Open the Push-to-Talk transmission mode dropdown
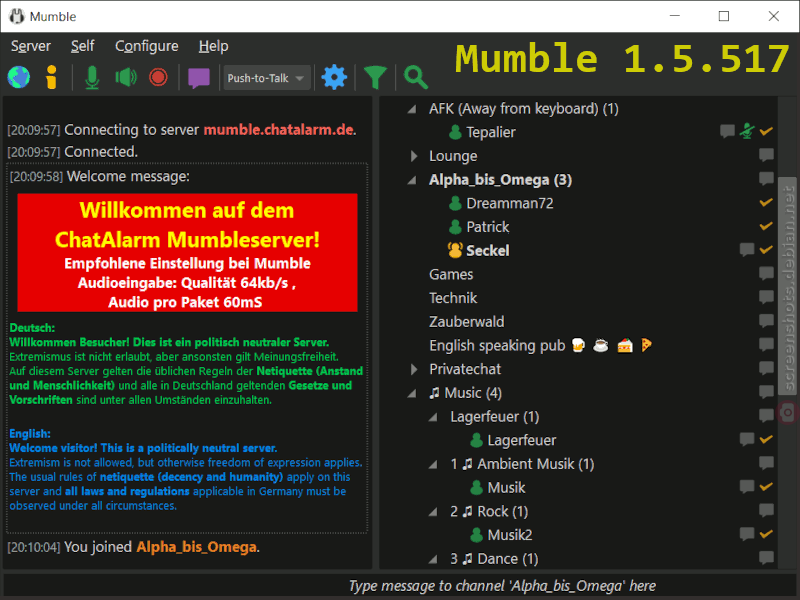Screen dimensions: 800x600 coord(267,78)
